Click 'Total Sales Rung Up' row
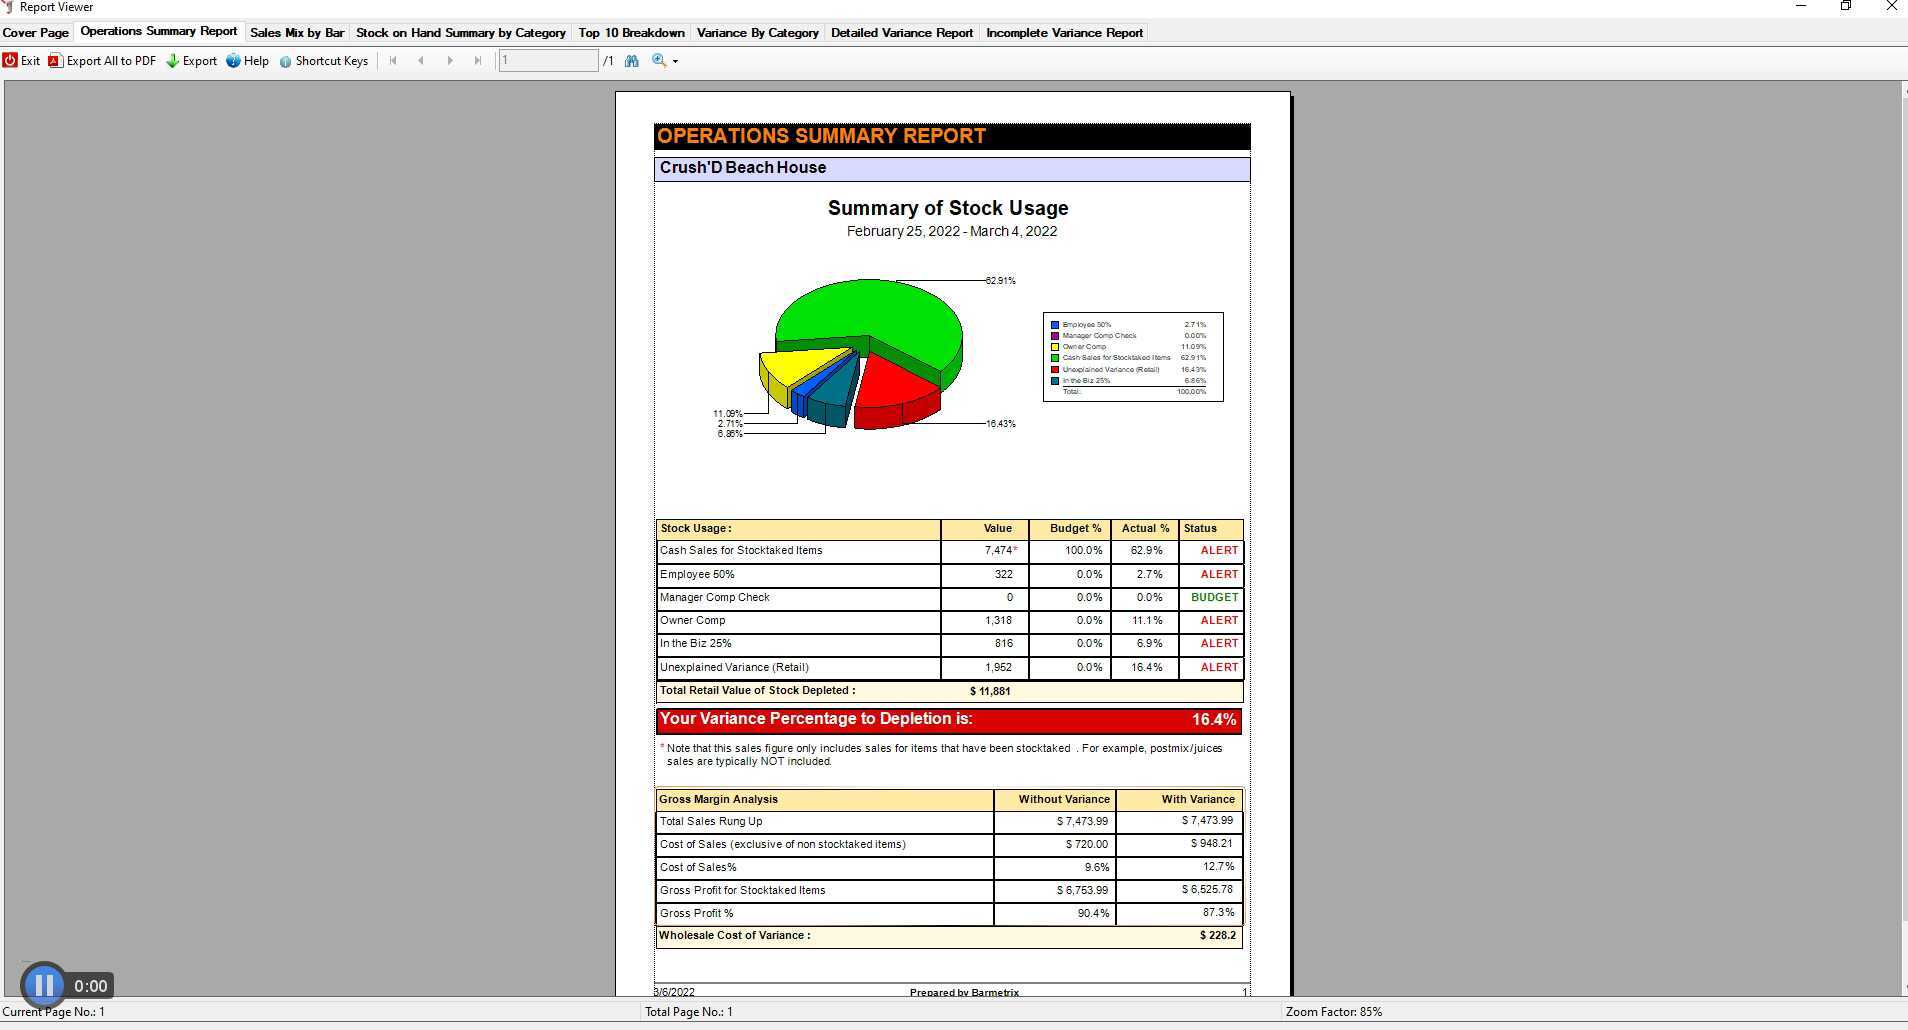 [x=949, y=822]
